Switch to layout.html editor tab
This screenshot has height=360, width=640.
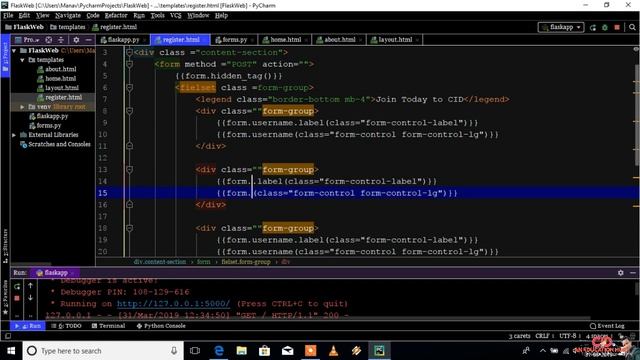click(x=394, y=40)
